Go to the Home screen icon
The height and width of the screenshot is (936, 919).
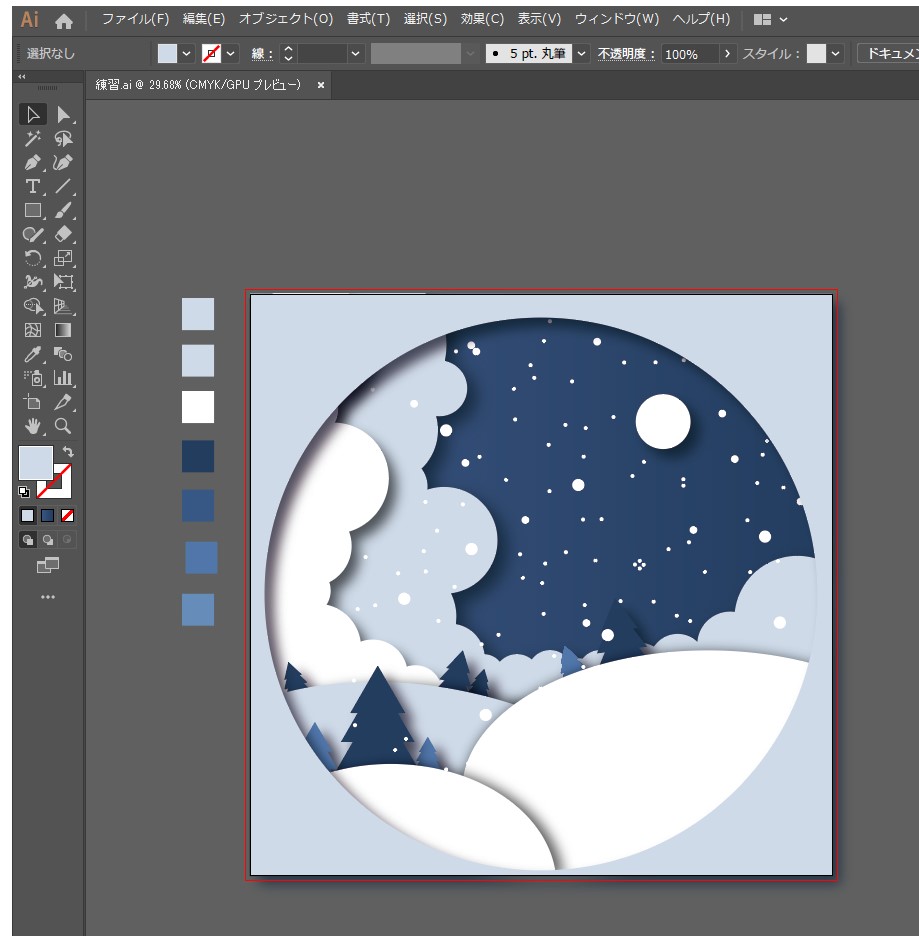64,21
